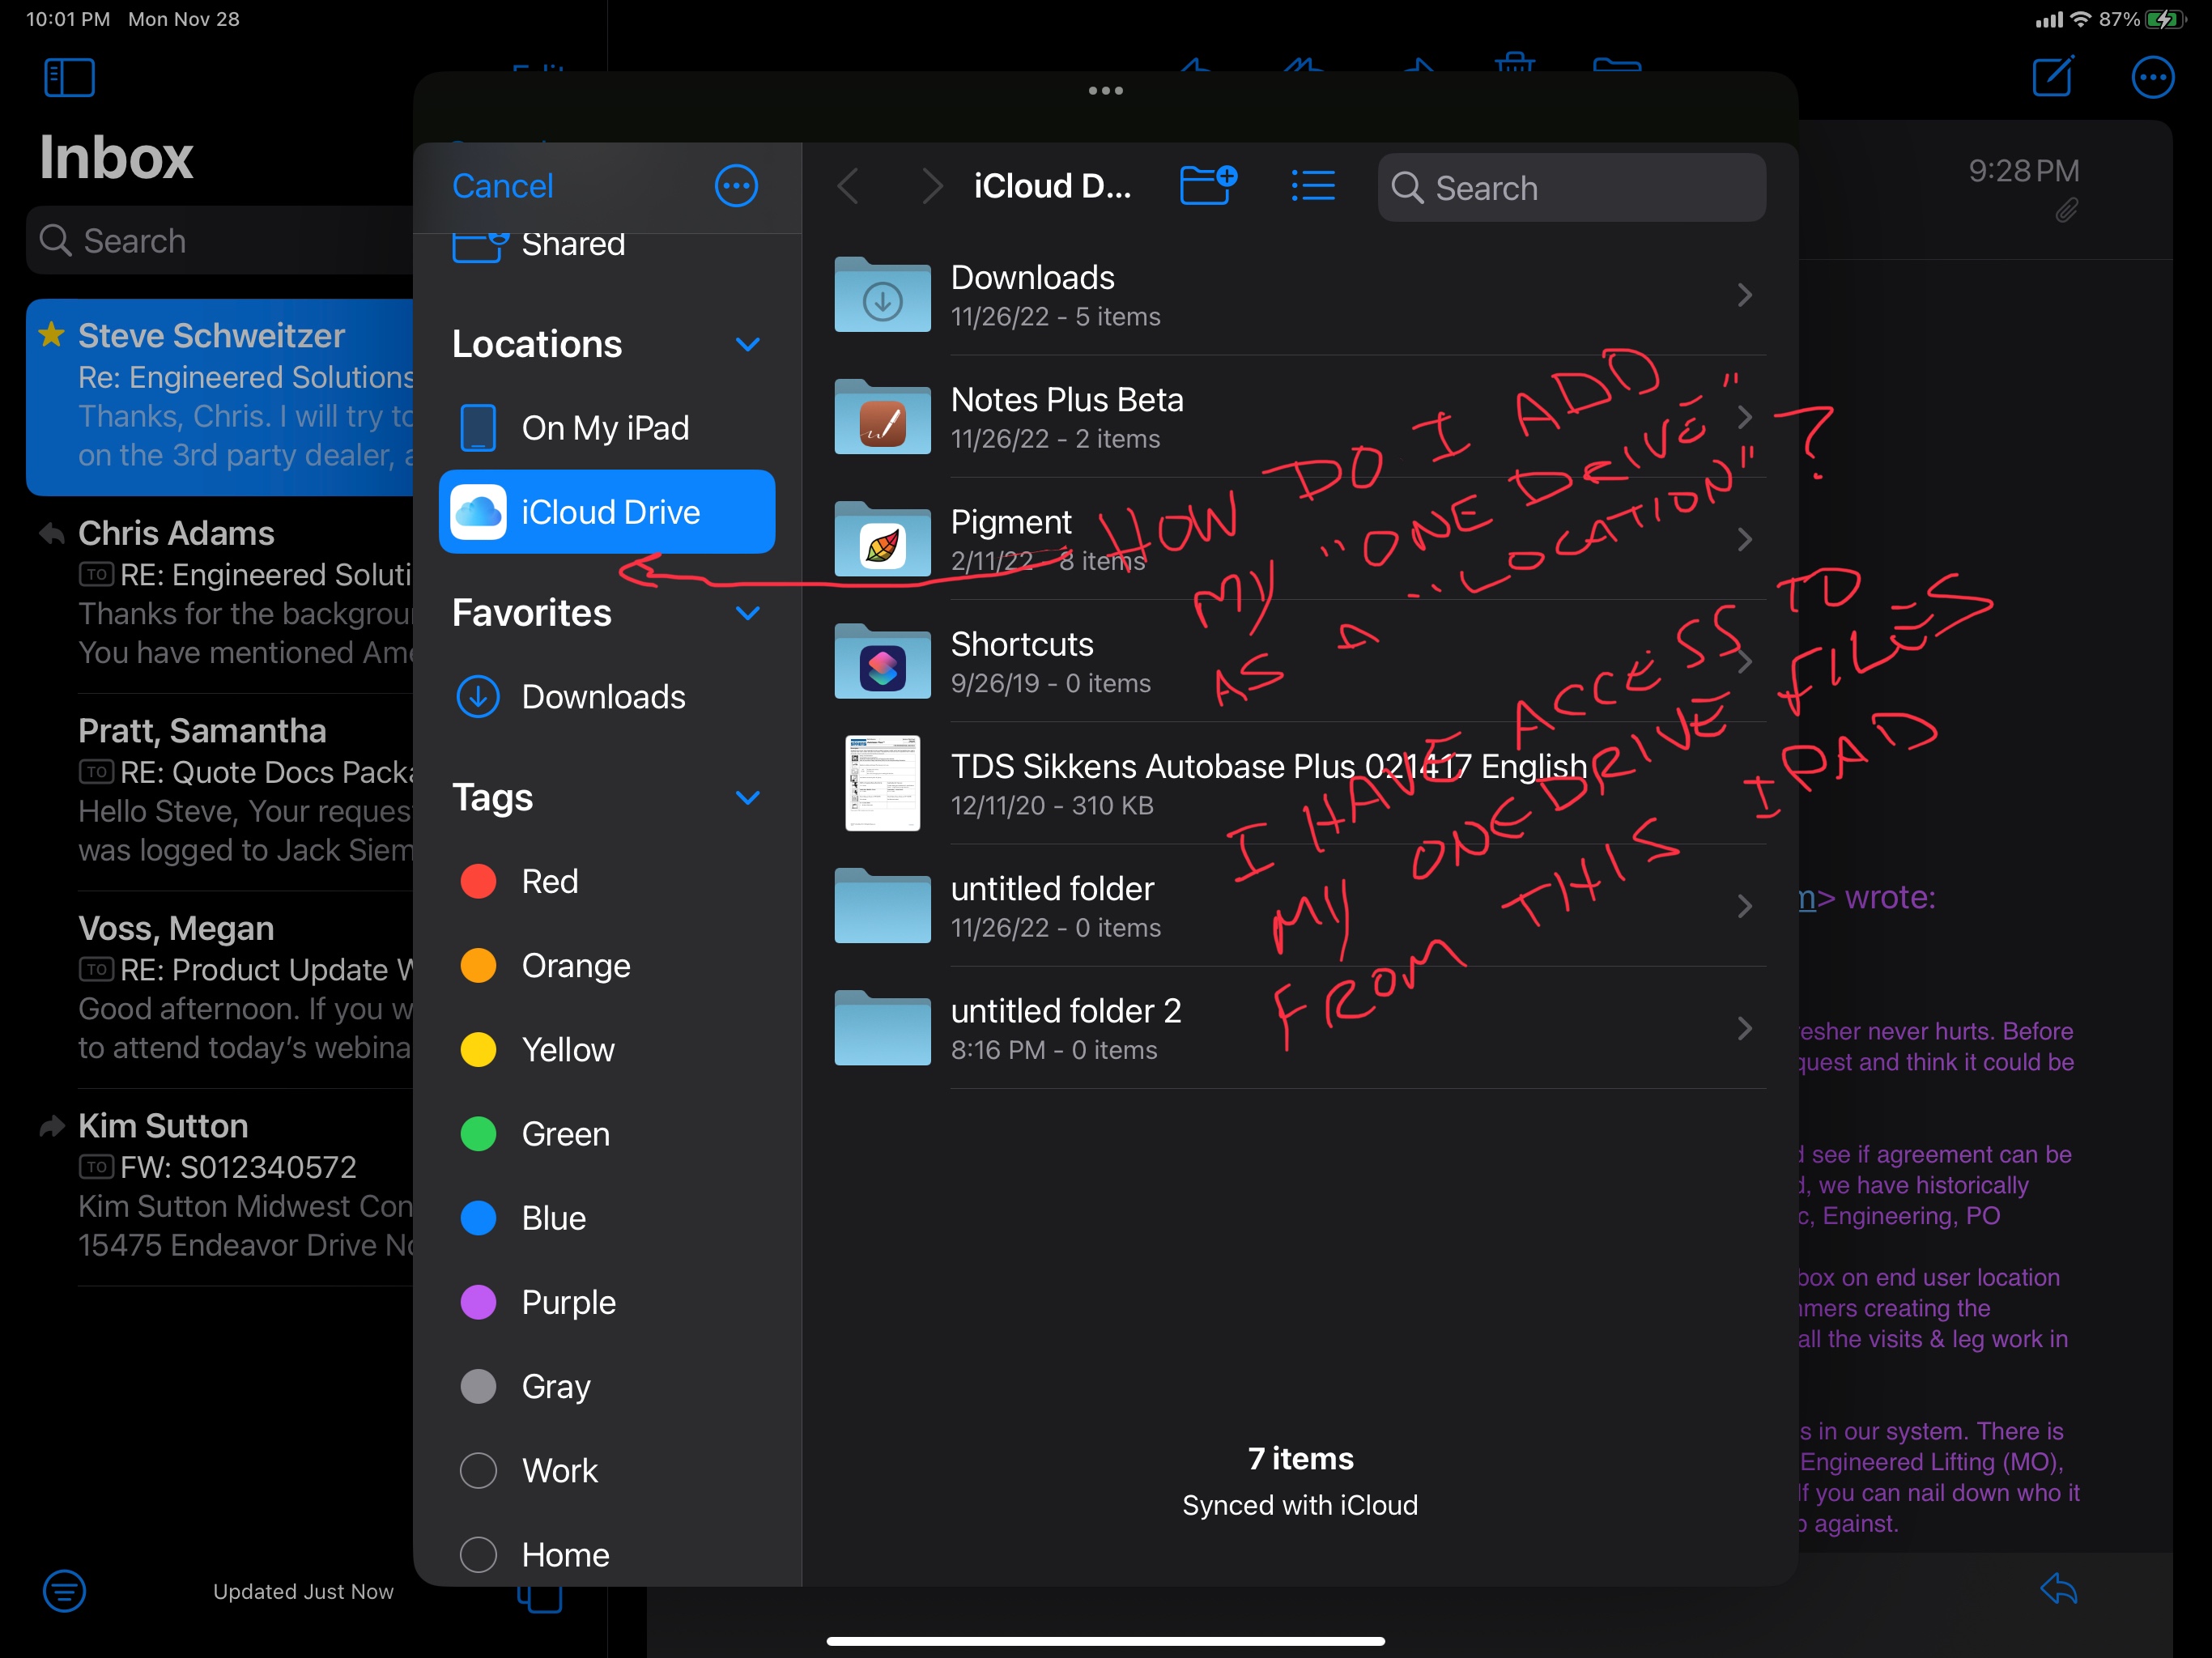Select On My iPad location

tap(604, 428)
